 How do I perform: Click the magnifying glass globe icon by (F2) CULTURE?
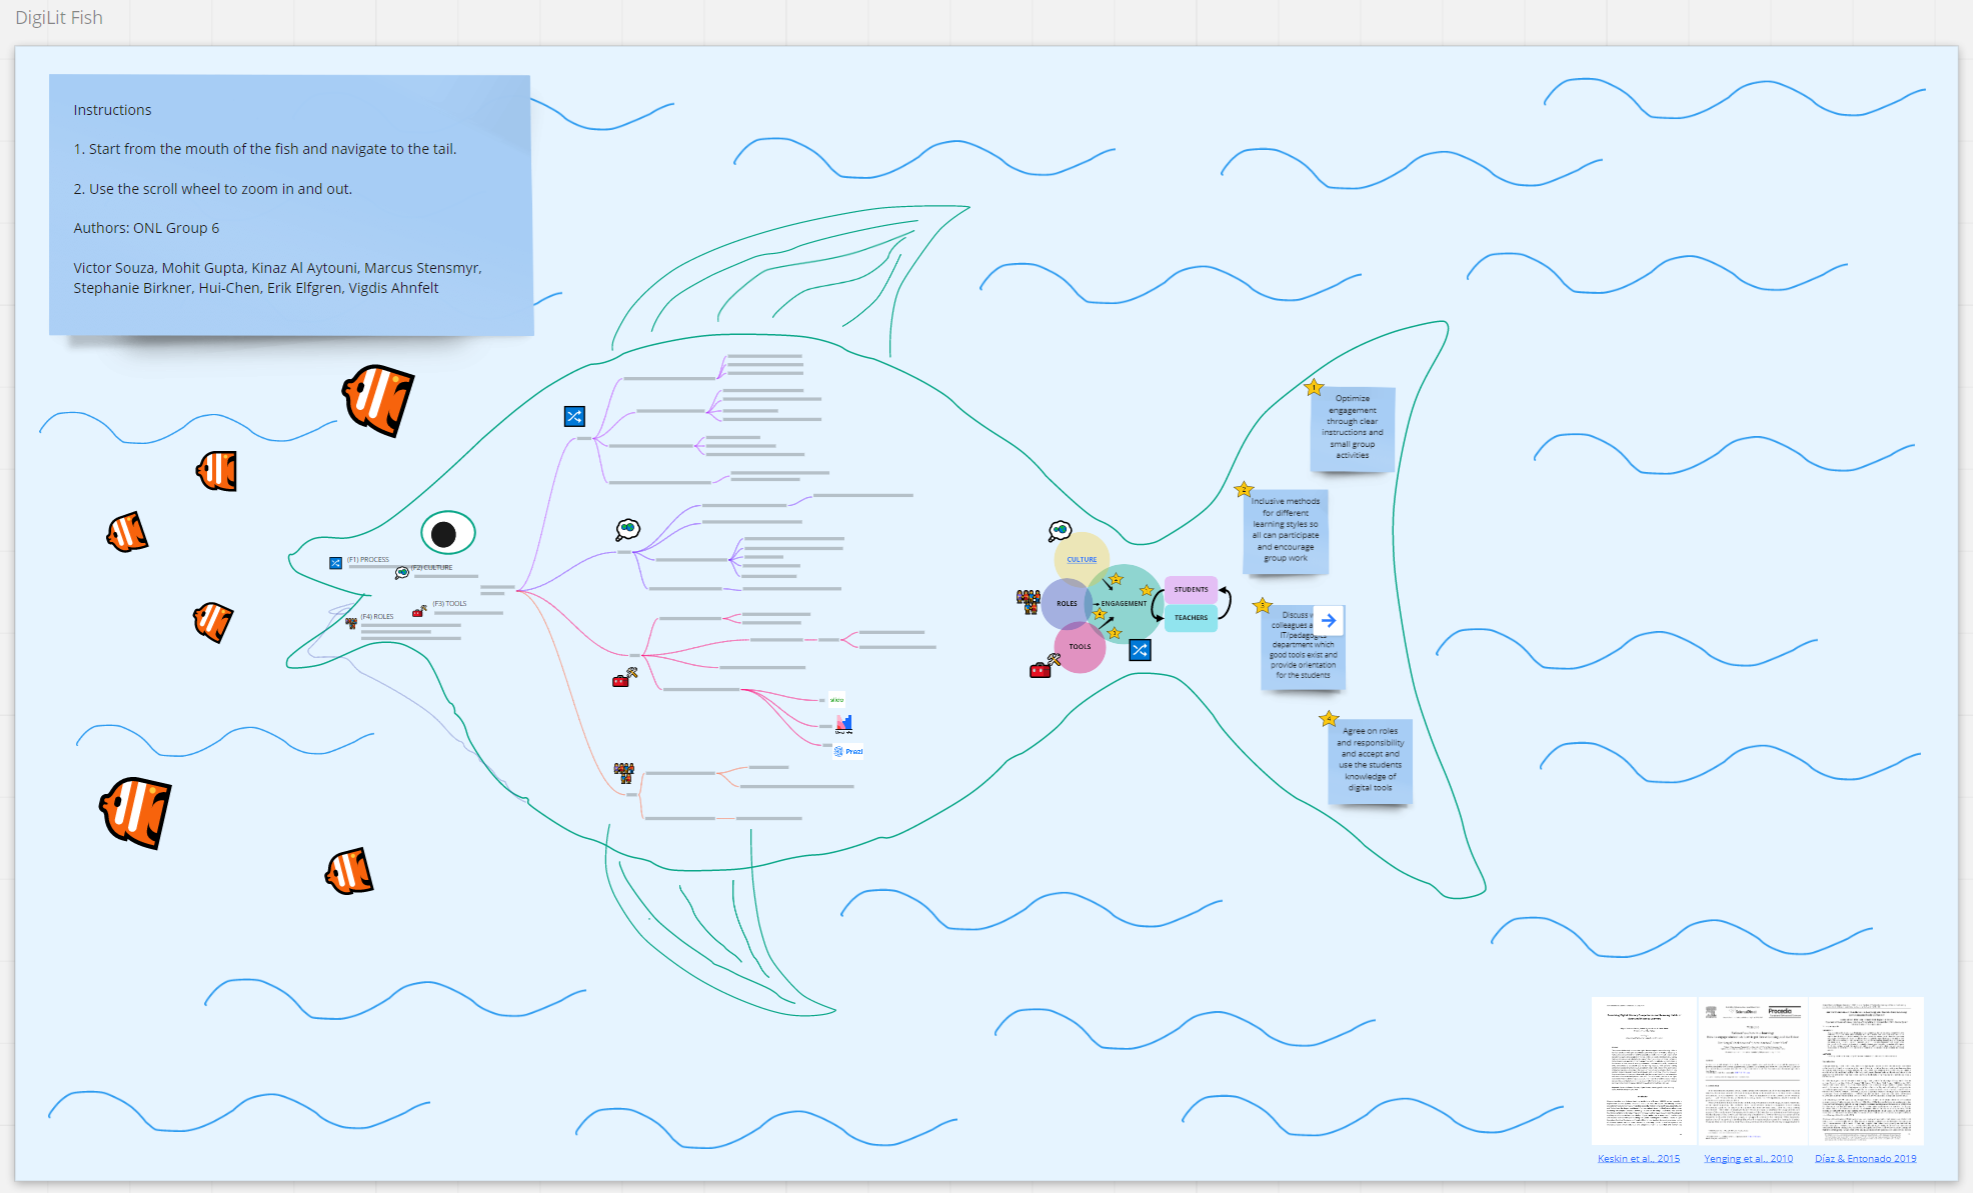pos(401,573)
